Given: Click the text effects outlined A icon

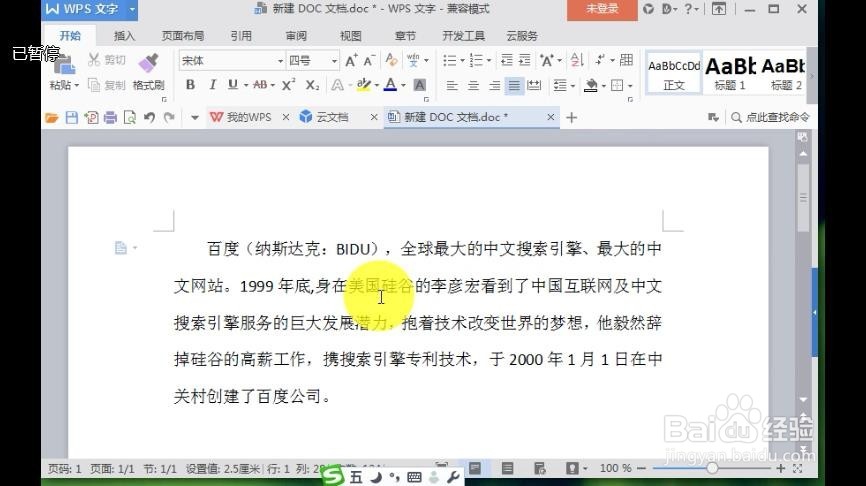Looking at the screenshot, I should [x=337, y=85].
